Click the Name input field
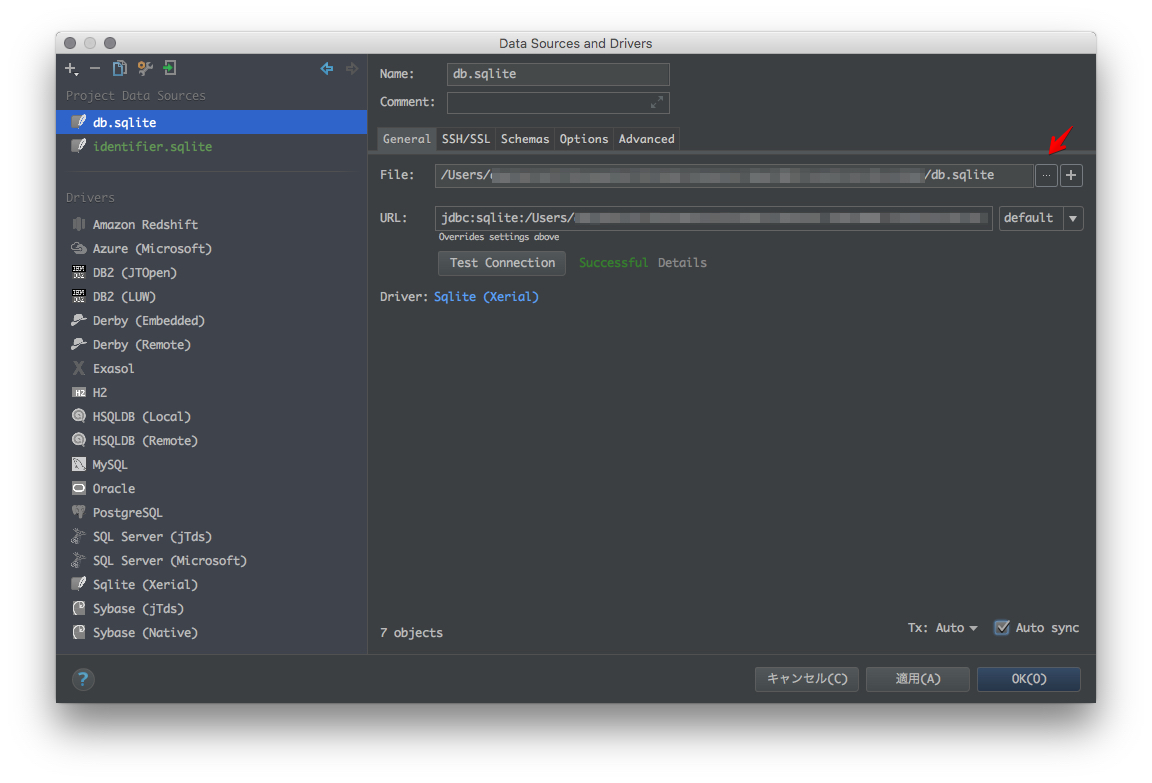The height and width of the screenshot is (783, 1152). (558, 74)
